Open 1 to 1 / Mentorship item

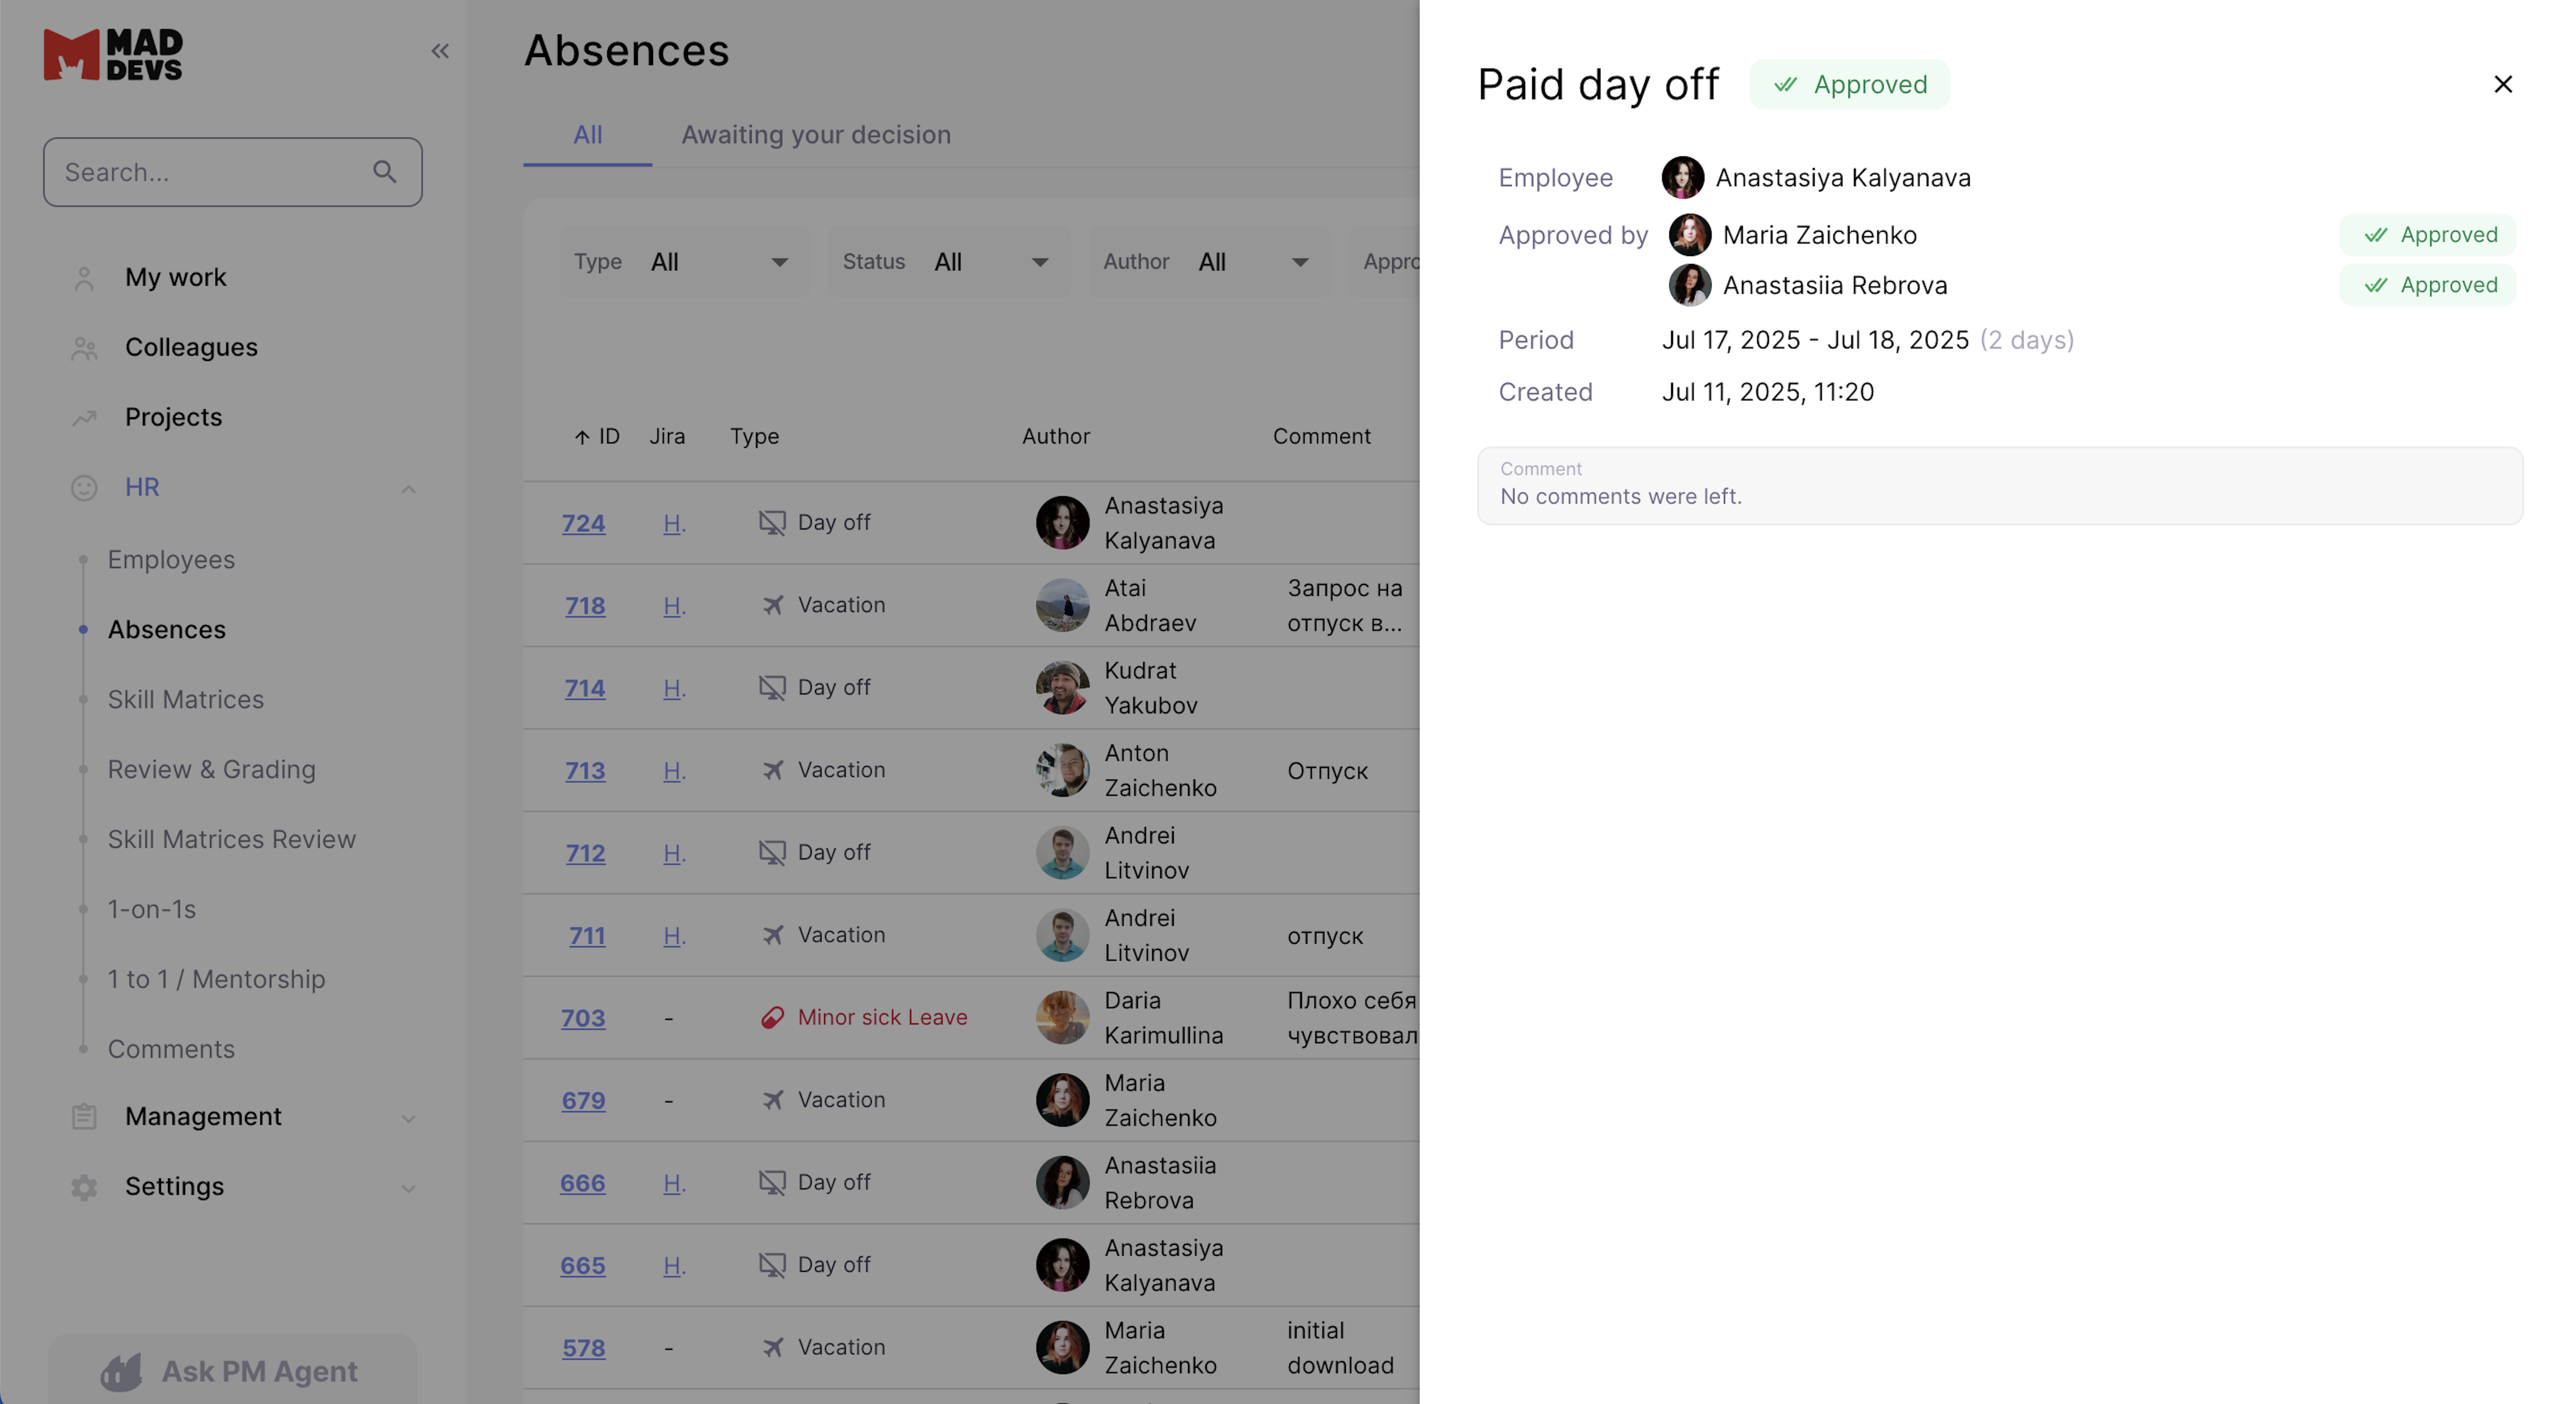[217, 980]
